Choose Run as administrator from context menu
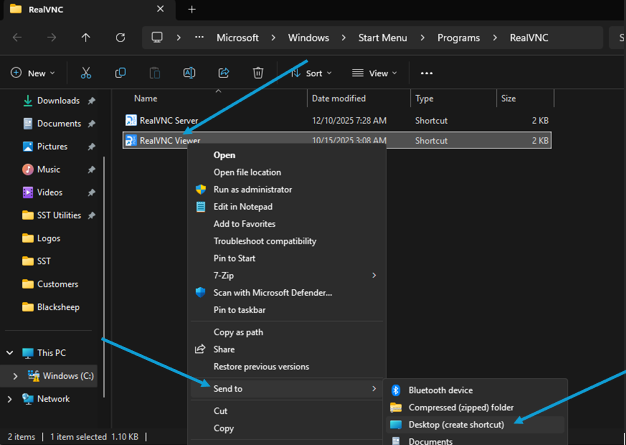The height and width of the screenshot is (445, 626). [252, 189]
